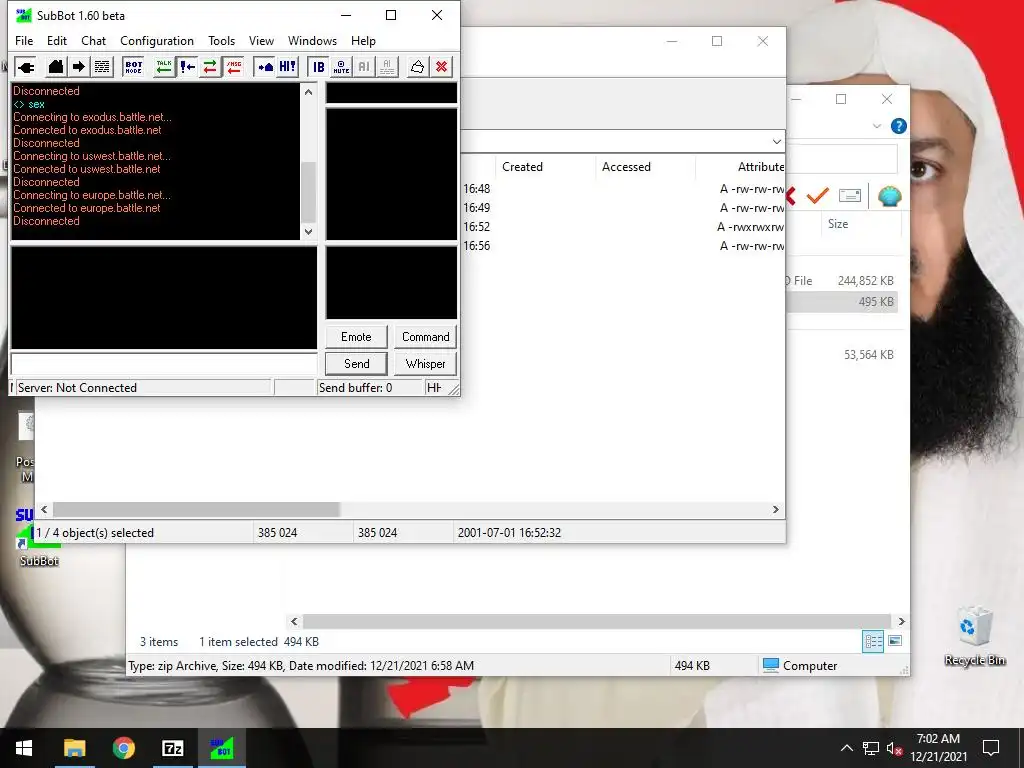1024x768 pixels.
Task: Expand the Explorer ribbon chevron
Action: coord(876,126)
